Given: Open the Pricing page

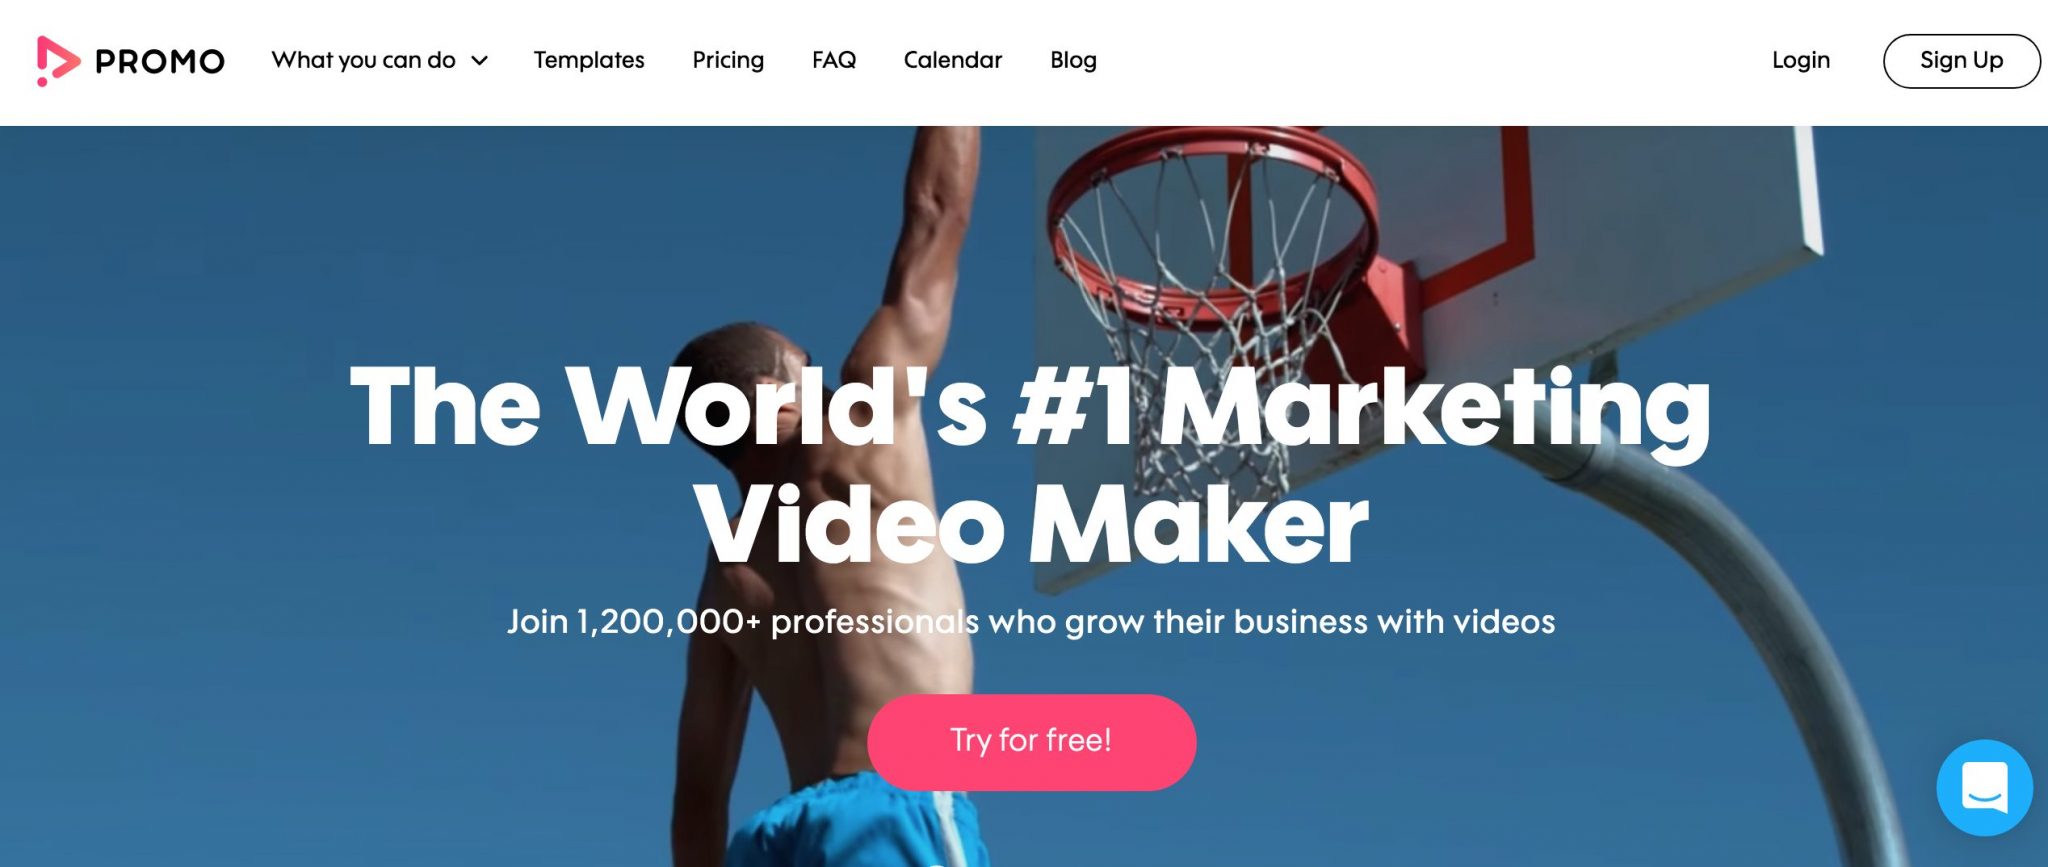Looking at the screenshot, I should click(x=728, y=60).
